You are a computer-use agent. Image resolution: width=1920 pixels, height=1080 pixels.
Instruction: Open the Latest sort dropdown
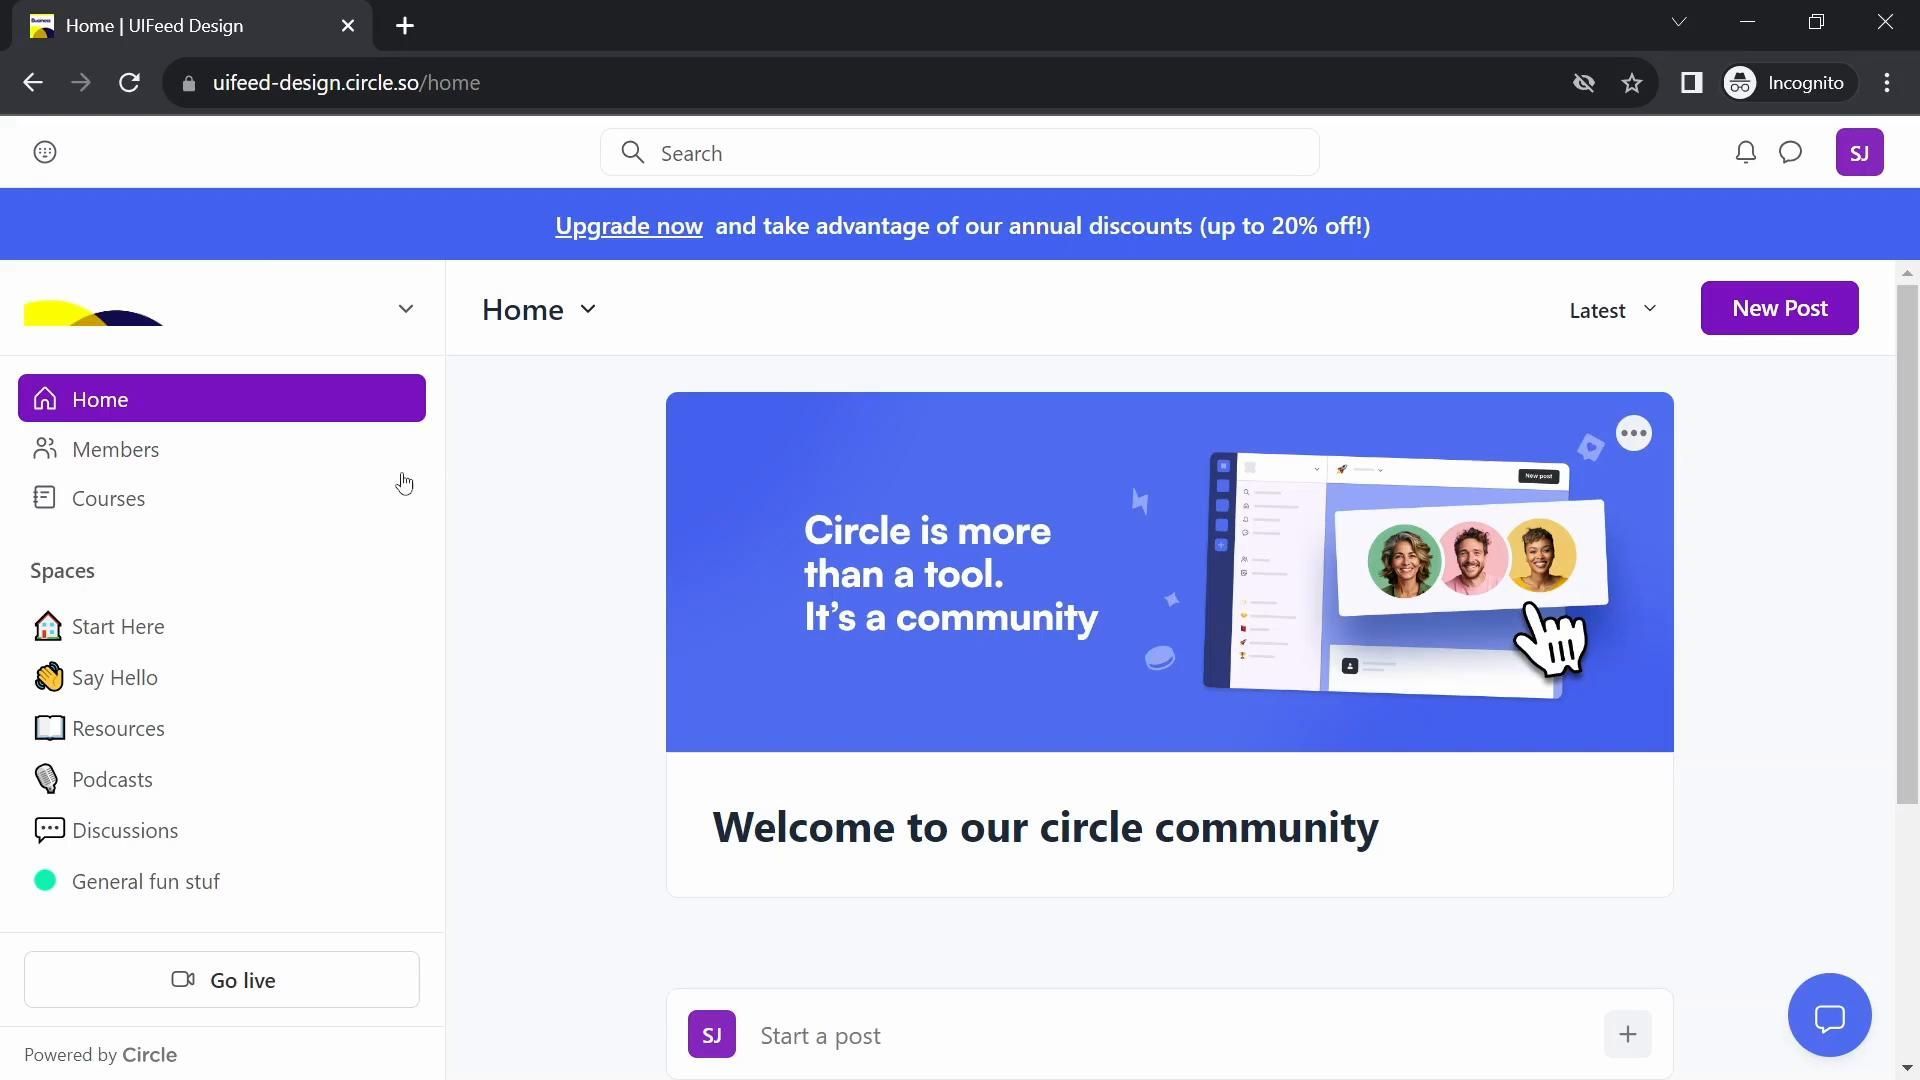pos(1612,311)
